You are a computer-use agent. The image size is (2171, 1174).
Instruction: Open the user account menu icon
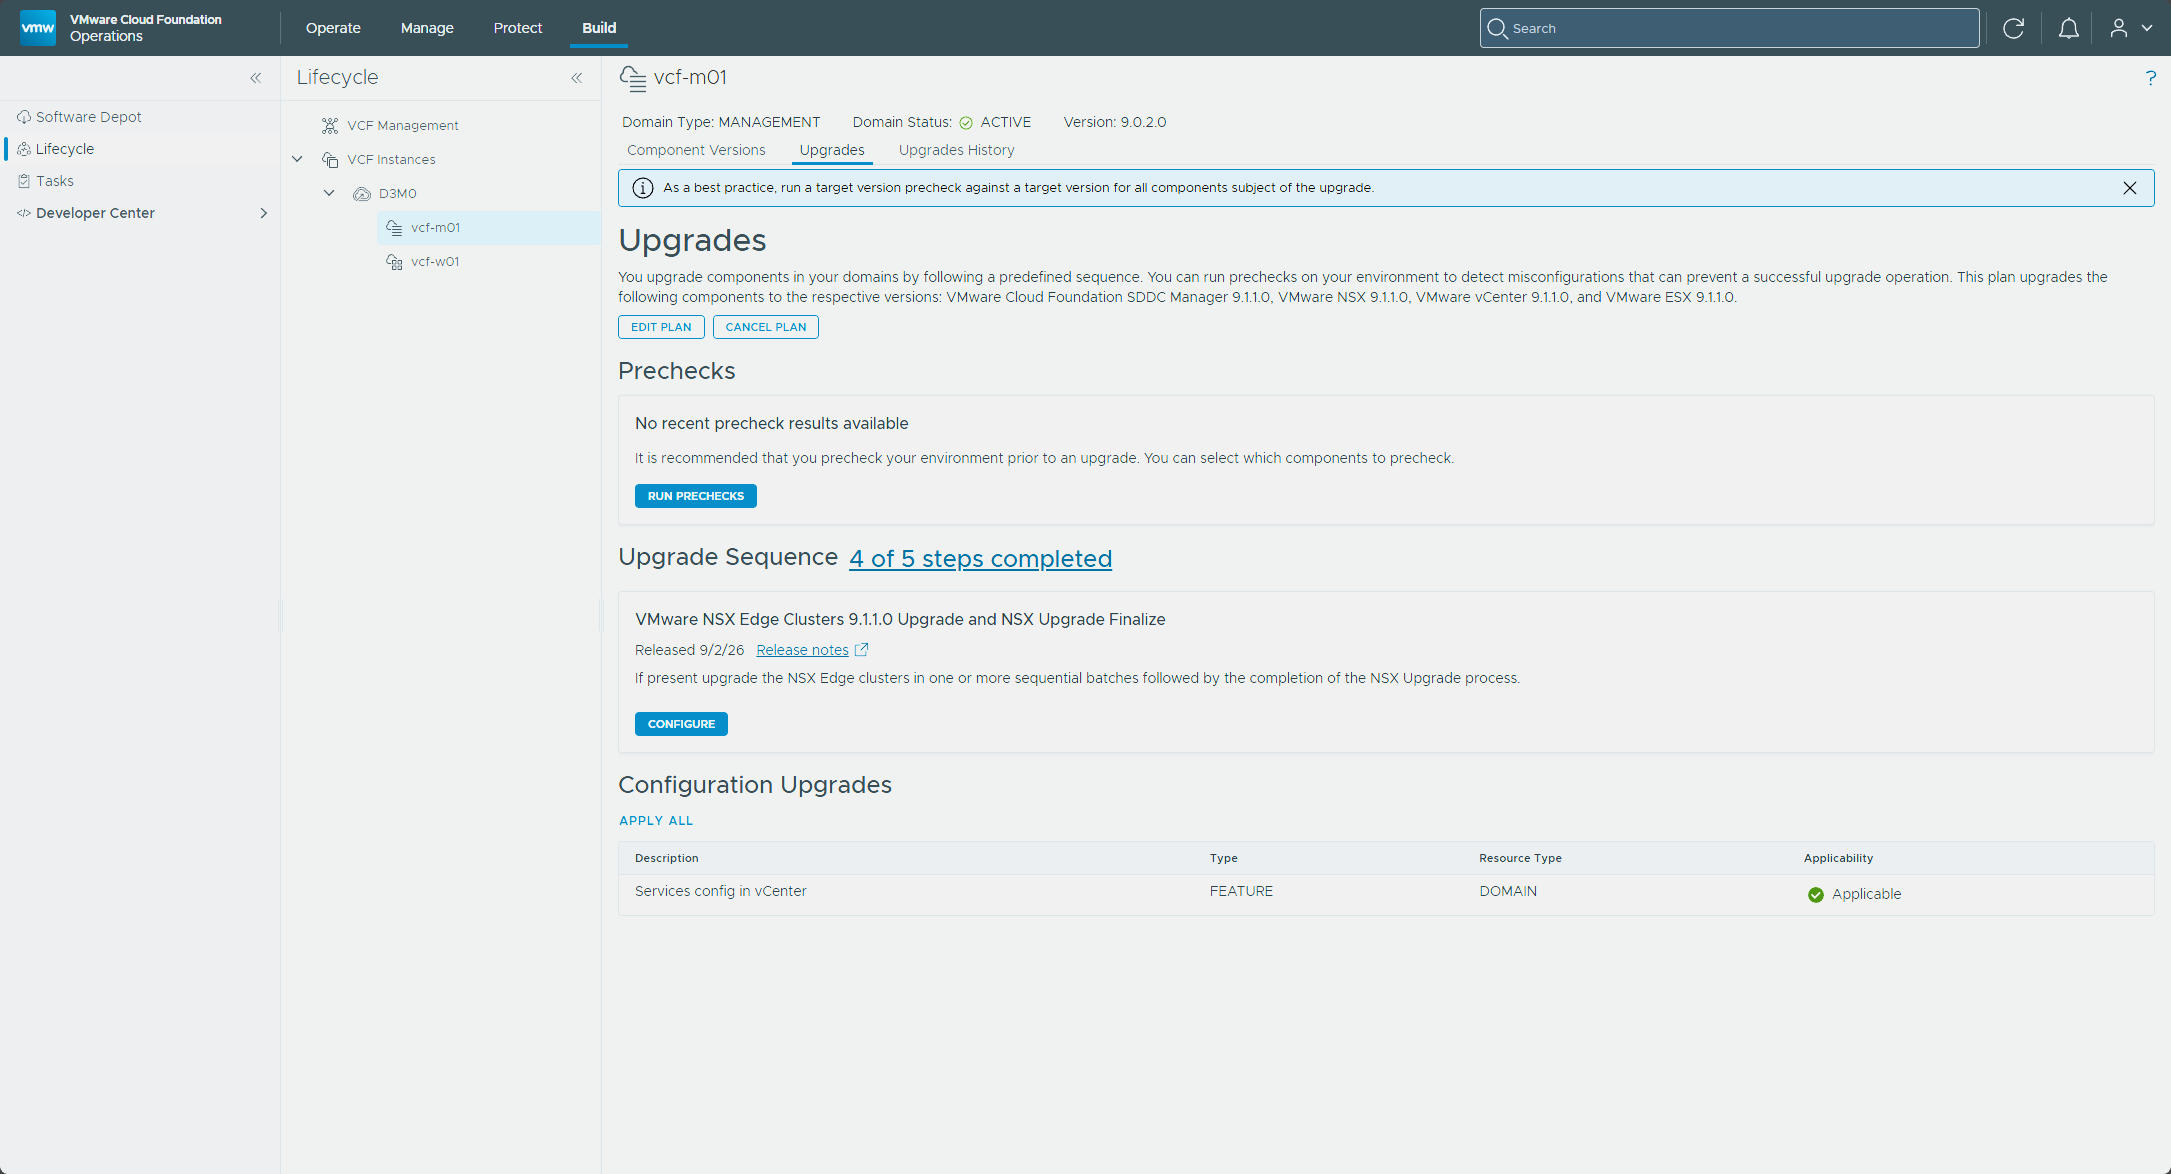2119,28
